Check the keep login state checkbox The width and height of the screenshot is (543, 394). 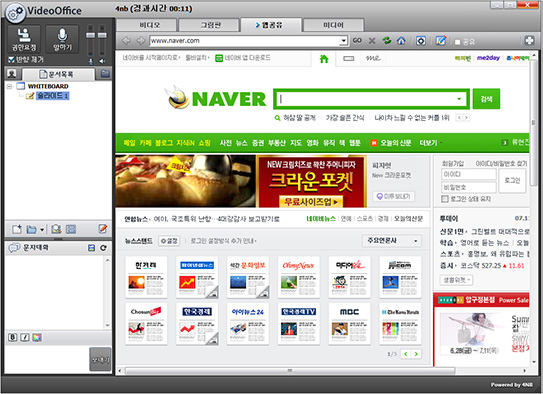pyautogui.click(x=445, y=199)
